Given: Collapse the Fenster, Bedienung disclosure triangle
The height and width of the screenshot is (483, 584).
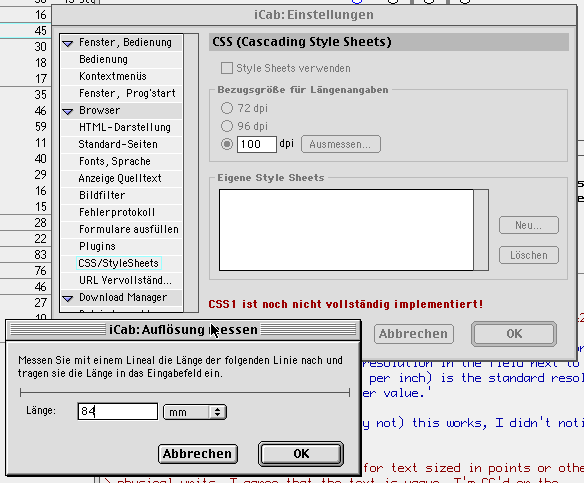Looking at the screenshot, I should click(68, 44).
